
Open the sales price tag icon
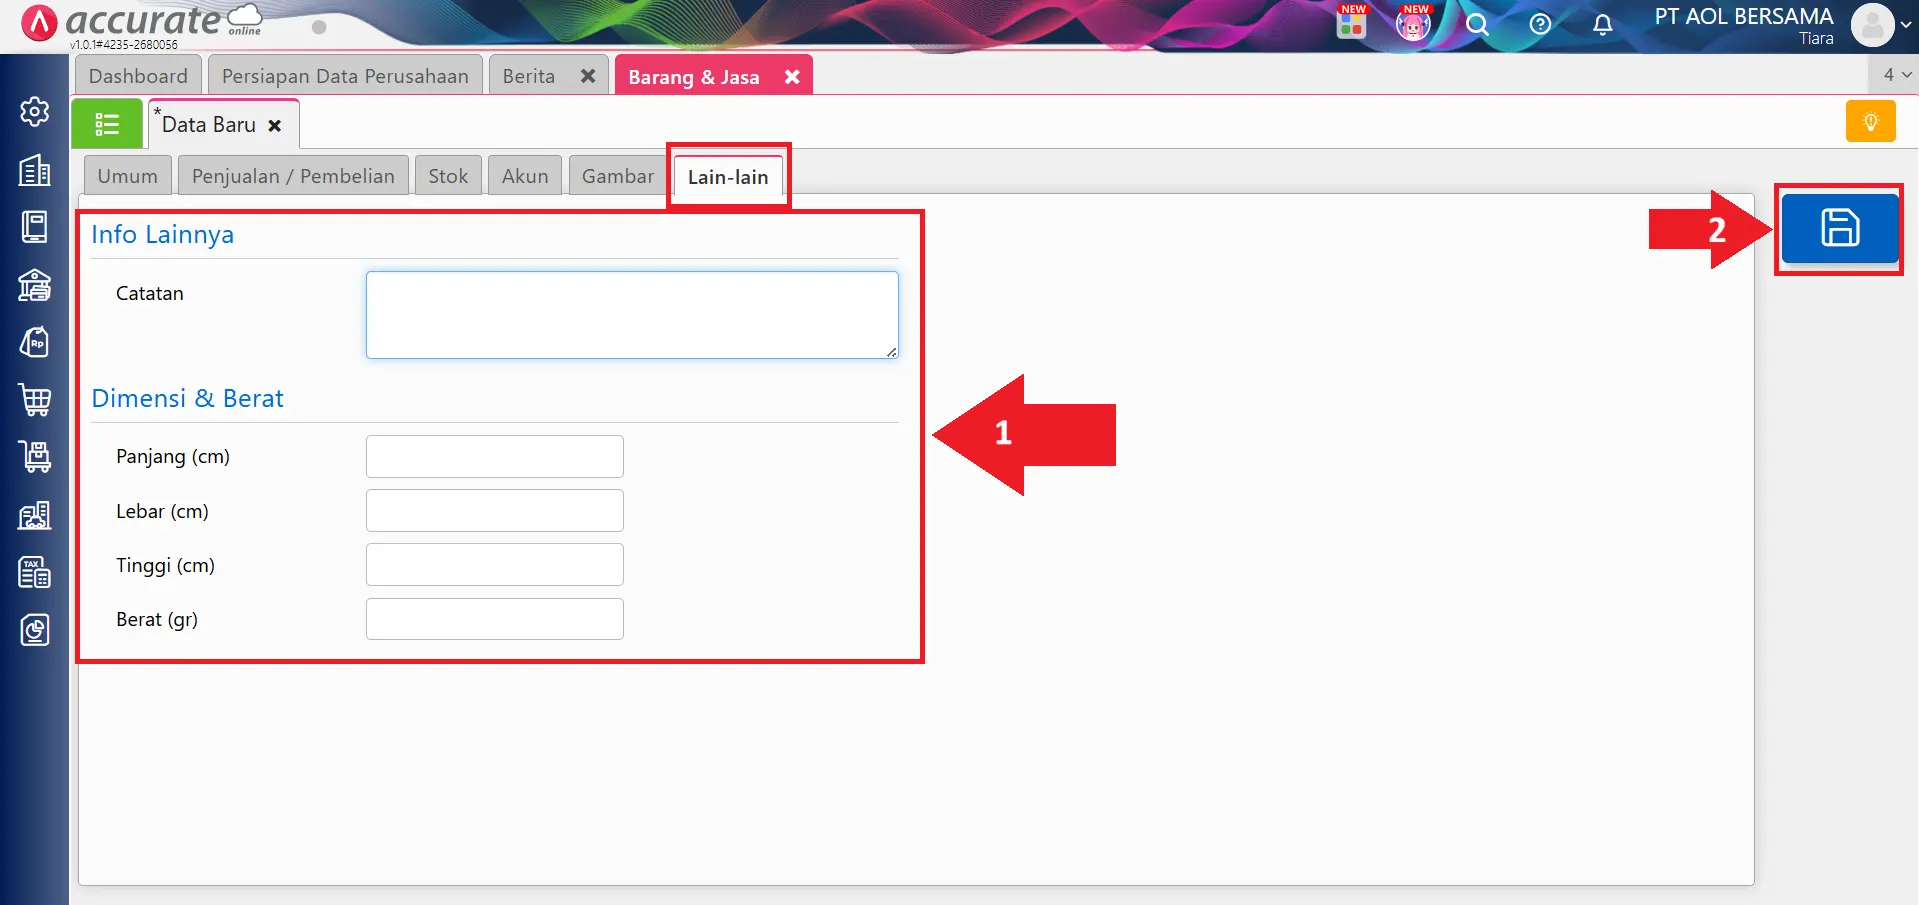(35, 342)
